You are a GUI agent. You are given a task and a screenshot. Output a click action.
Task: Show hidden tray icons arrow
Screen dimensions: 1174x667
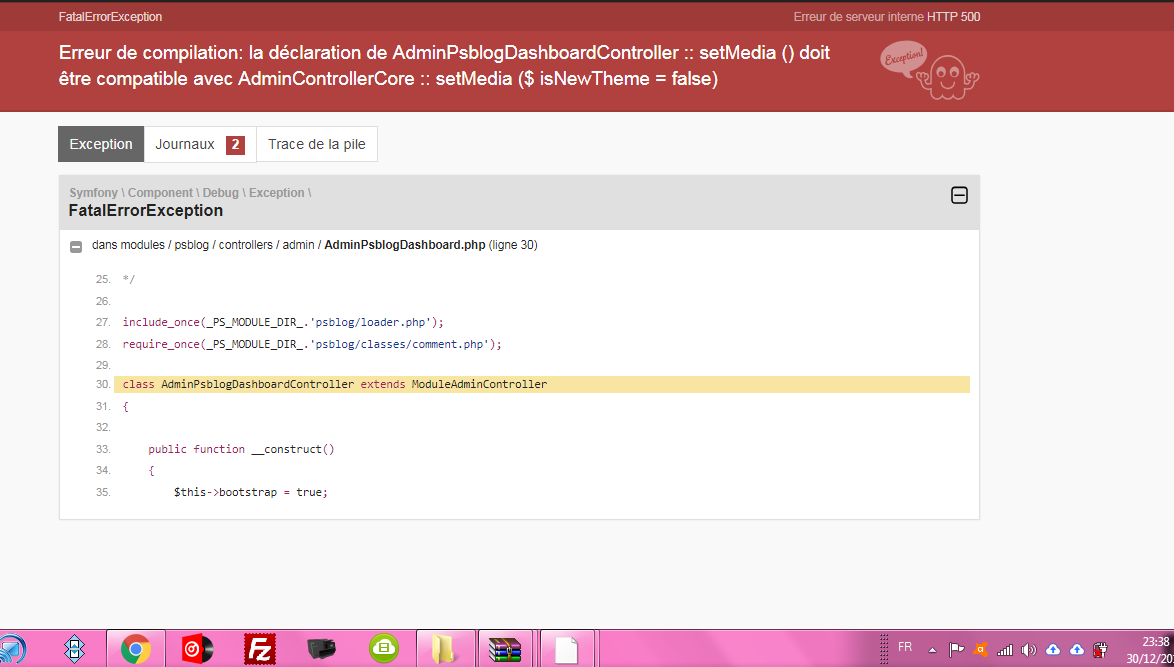click(932, 649)
